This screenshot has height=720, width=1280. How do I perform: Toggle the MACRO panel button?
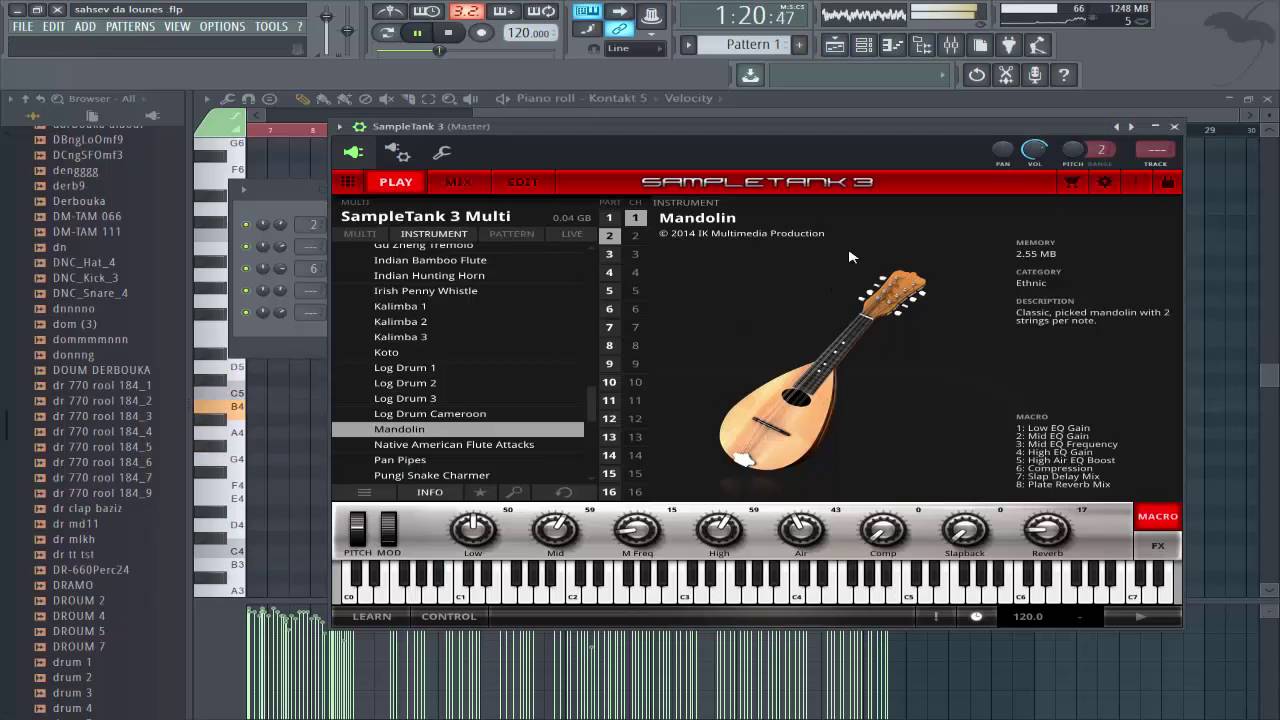tap(1157, 516)
